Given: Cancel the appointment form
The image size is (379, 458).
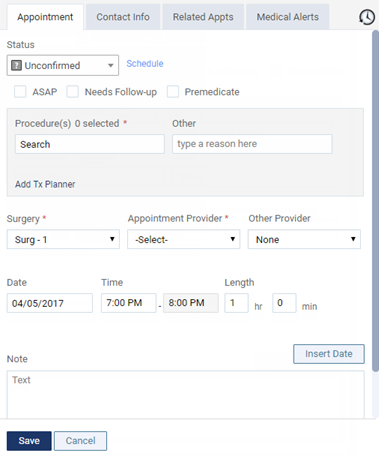Looking at the screenshot, I should [80, 441].
